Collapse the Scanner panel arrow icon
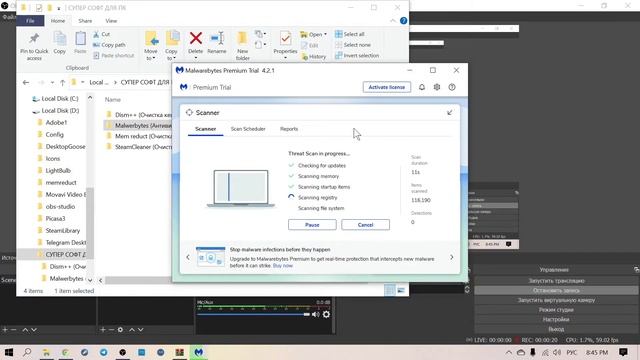Screen dimensions: 640x360 coord(449,113)
